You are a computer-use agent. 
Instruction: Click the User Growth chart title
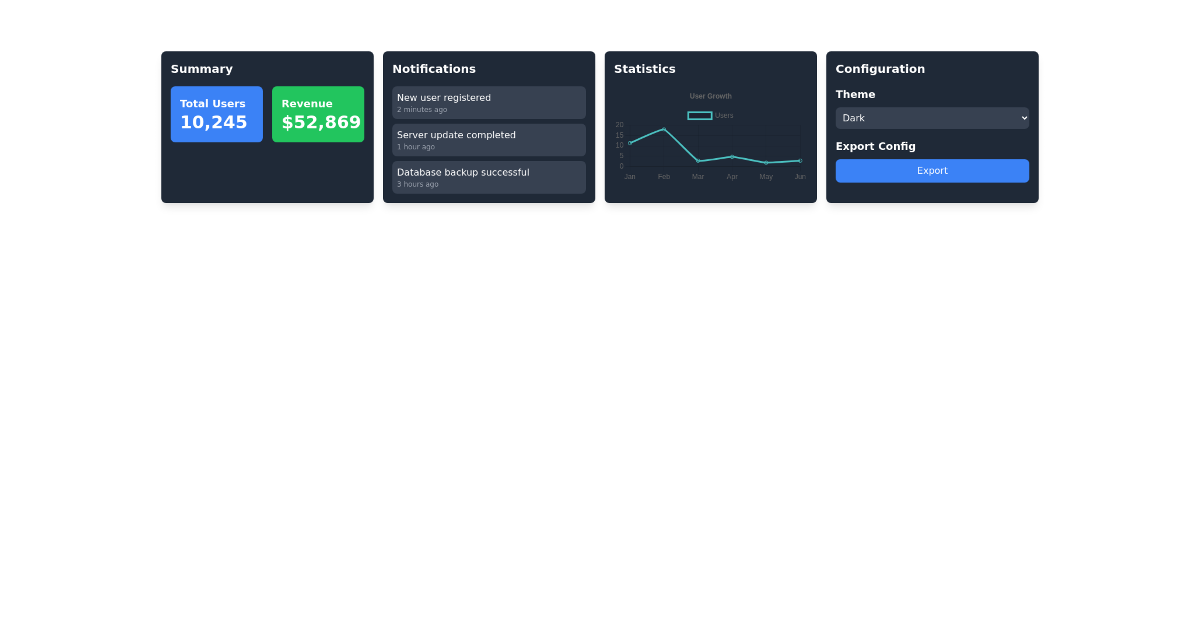(710, 95)
